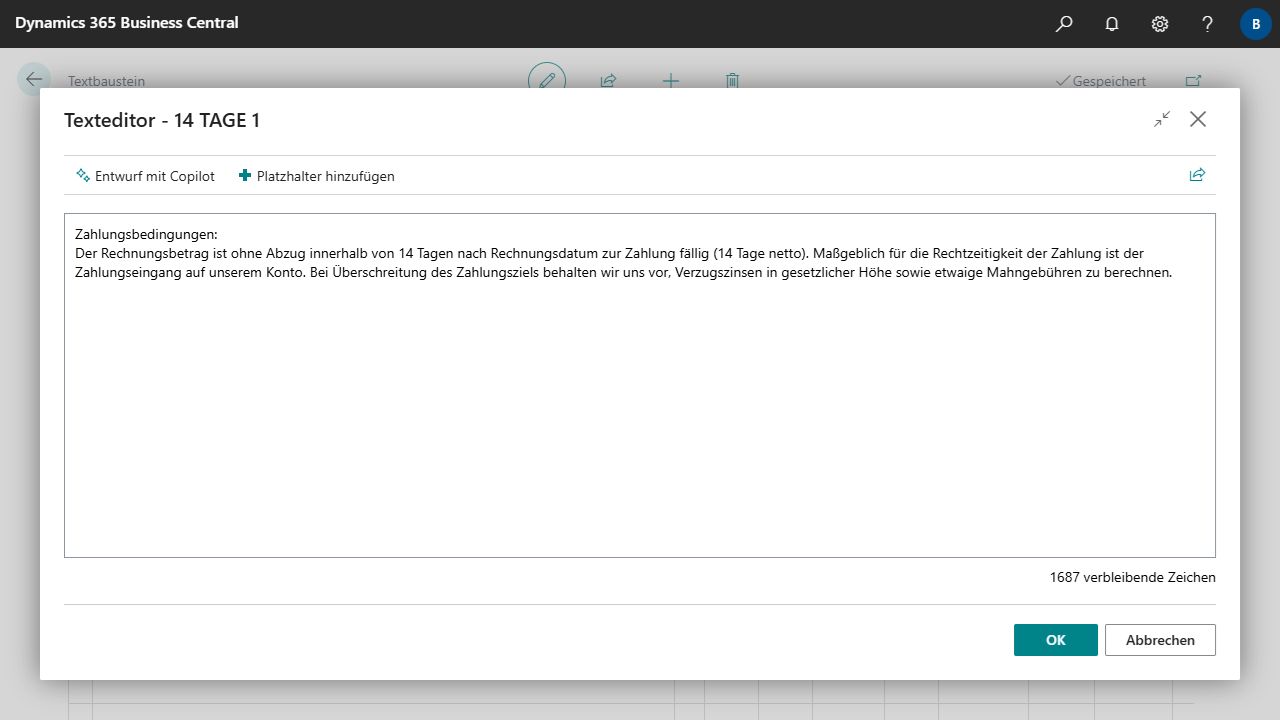Open background page in new window icon
Screen dimensions: 1280x720
pyautogui.click(x=1193, y=80)
